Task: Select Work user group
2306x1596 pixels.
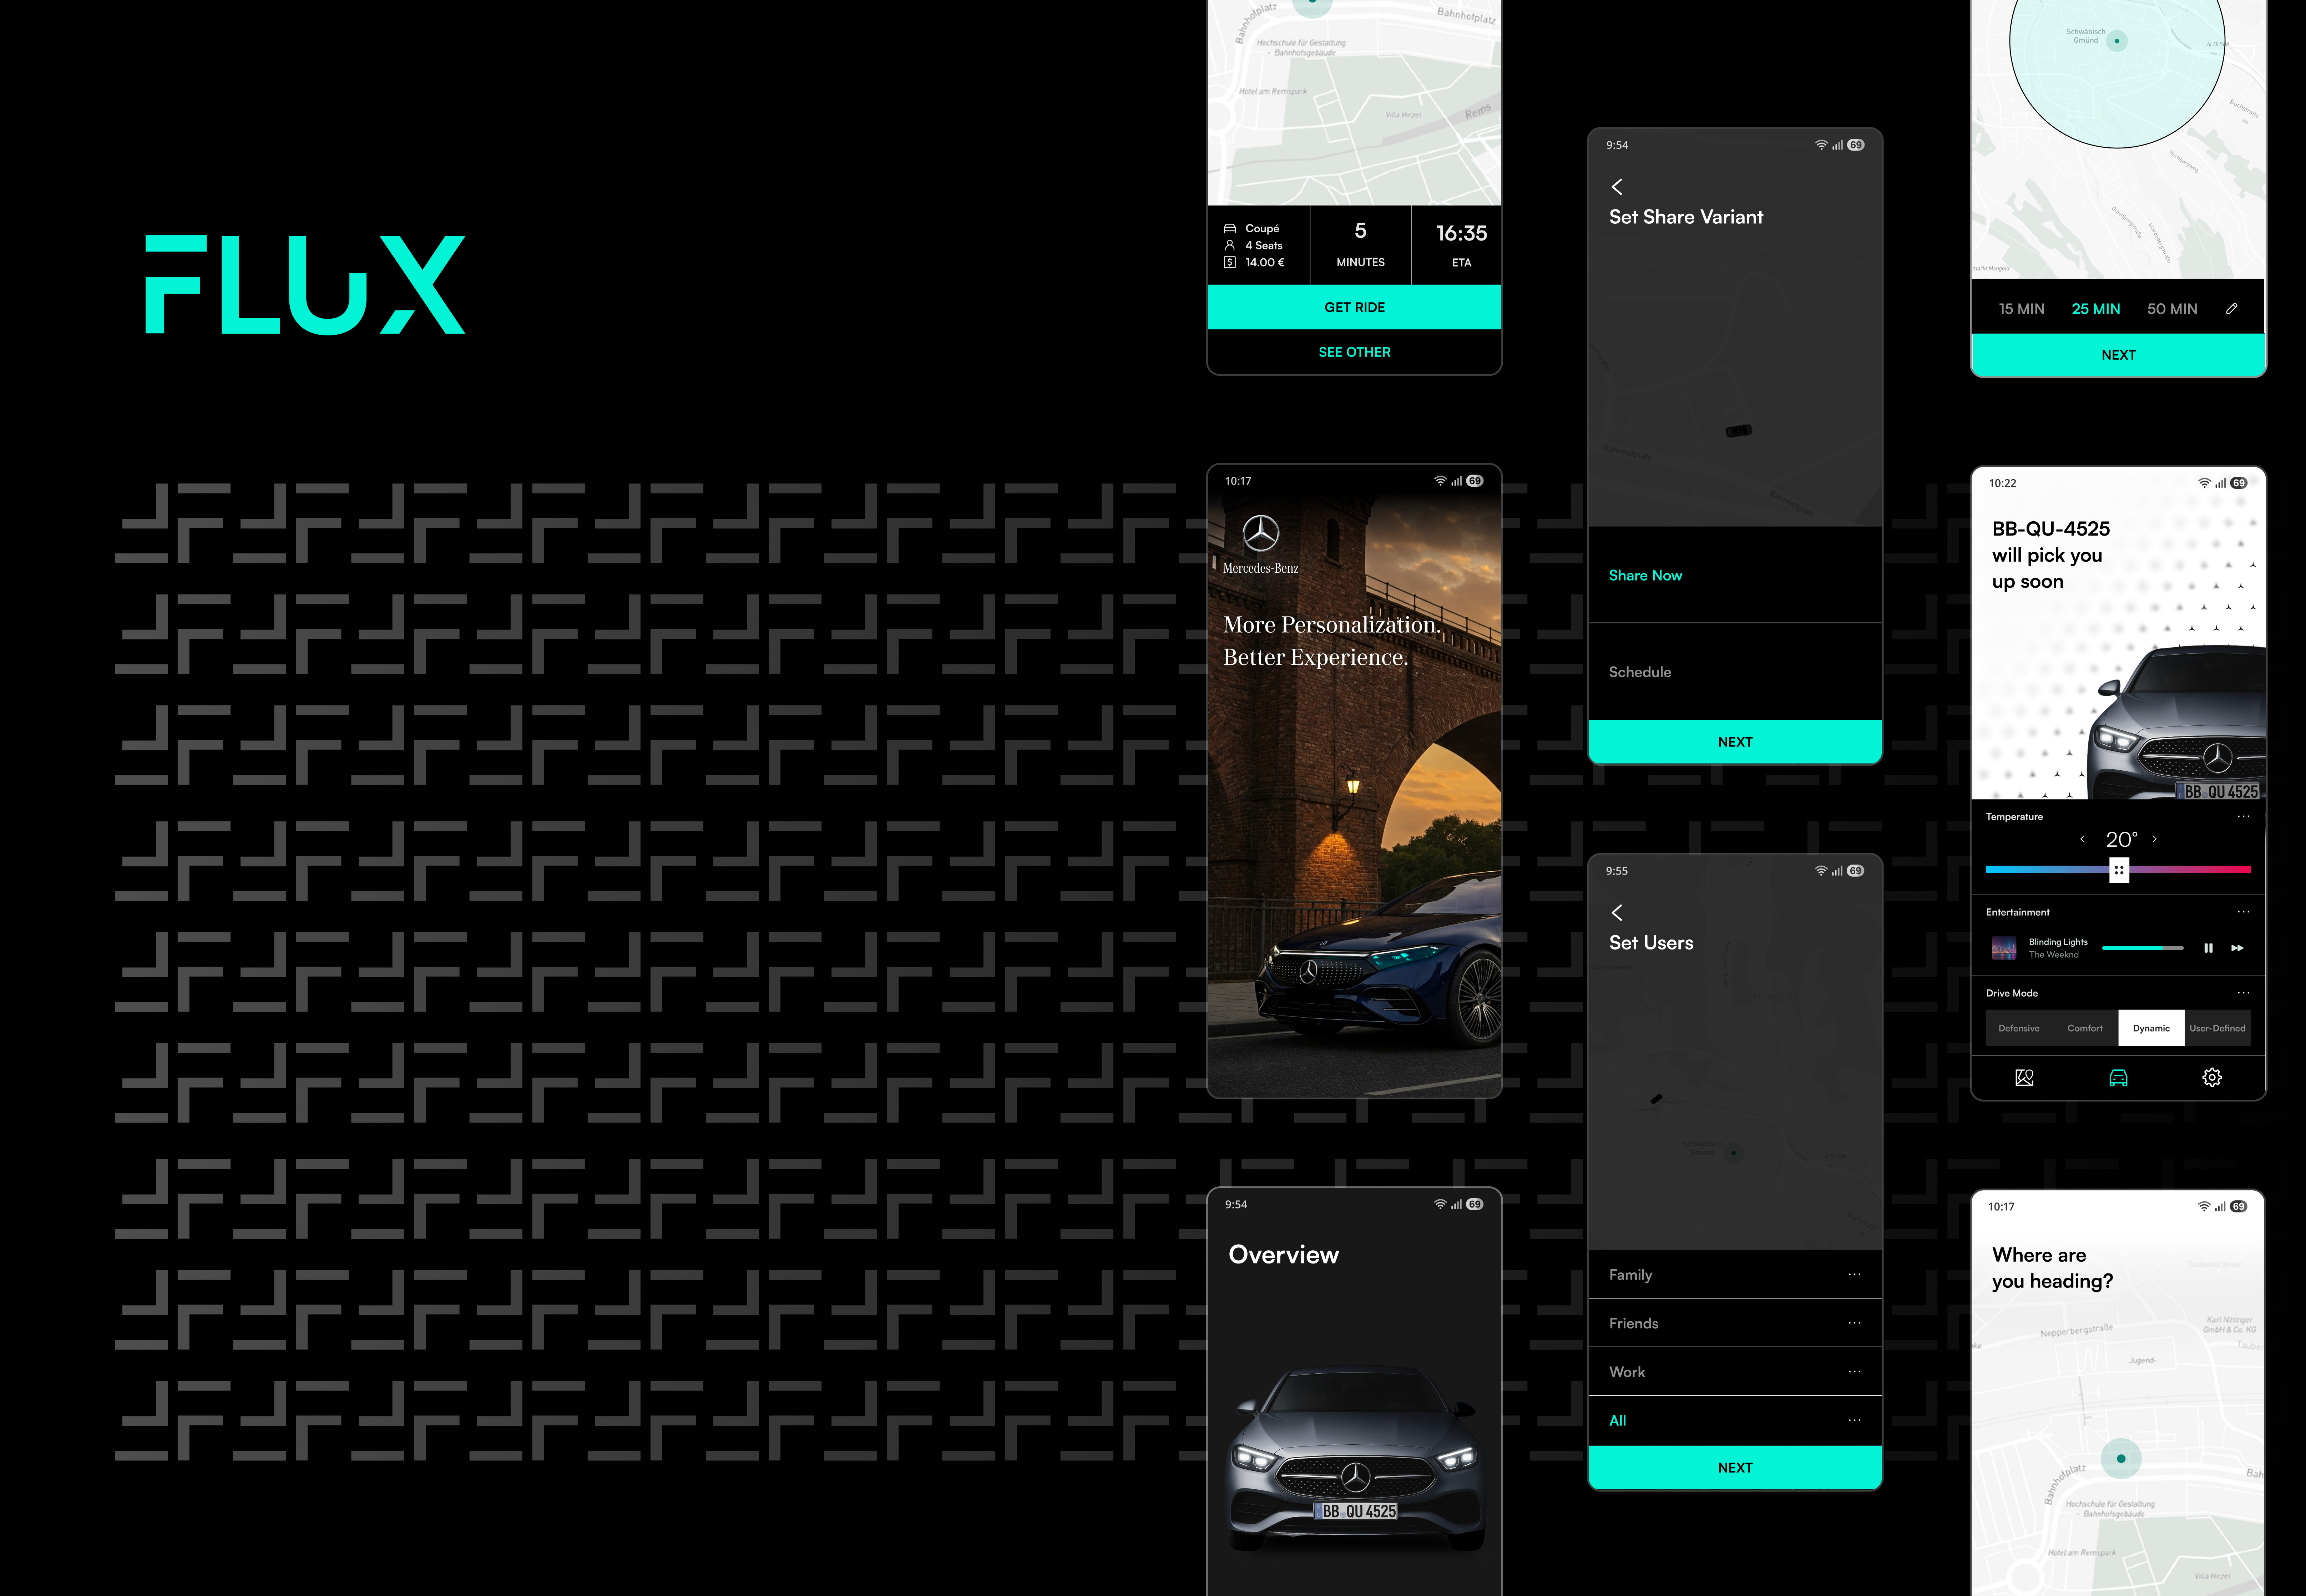Action: click(1735, 1372)
